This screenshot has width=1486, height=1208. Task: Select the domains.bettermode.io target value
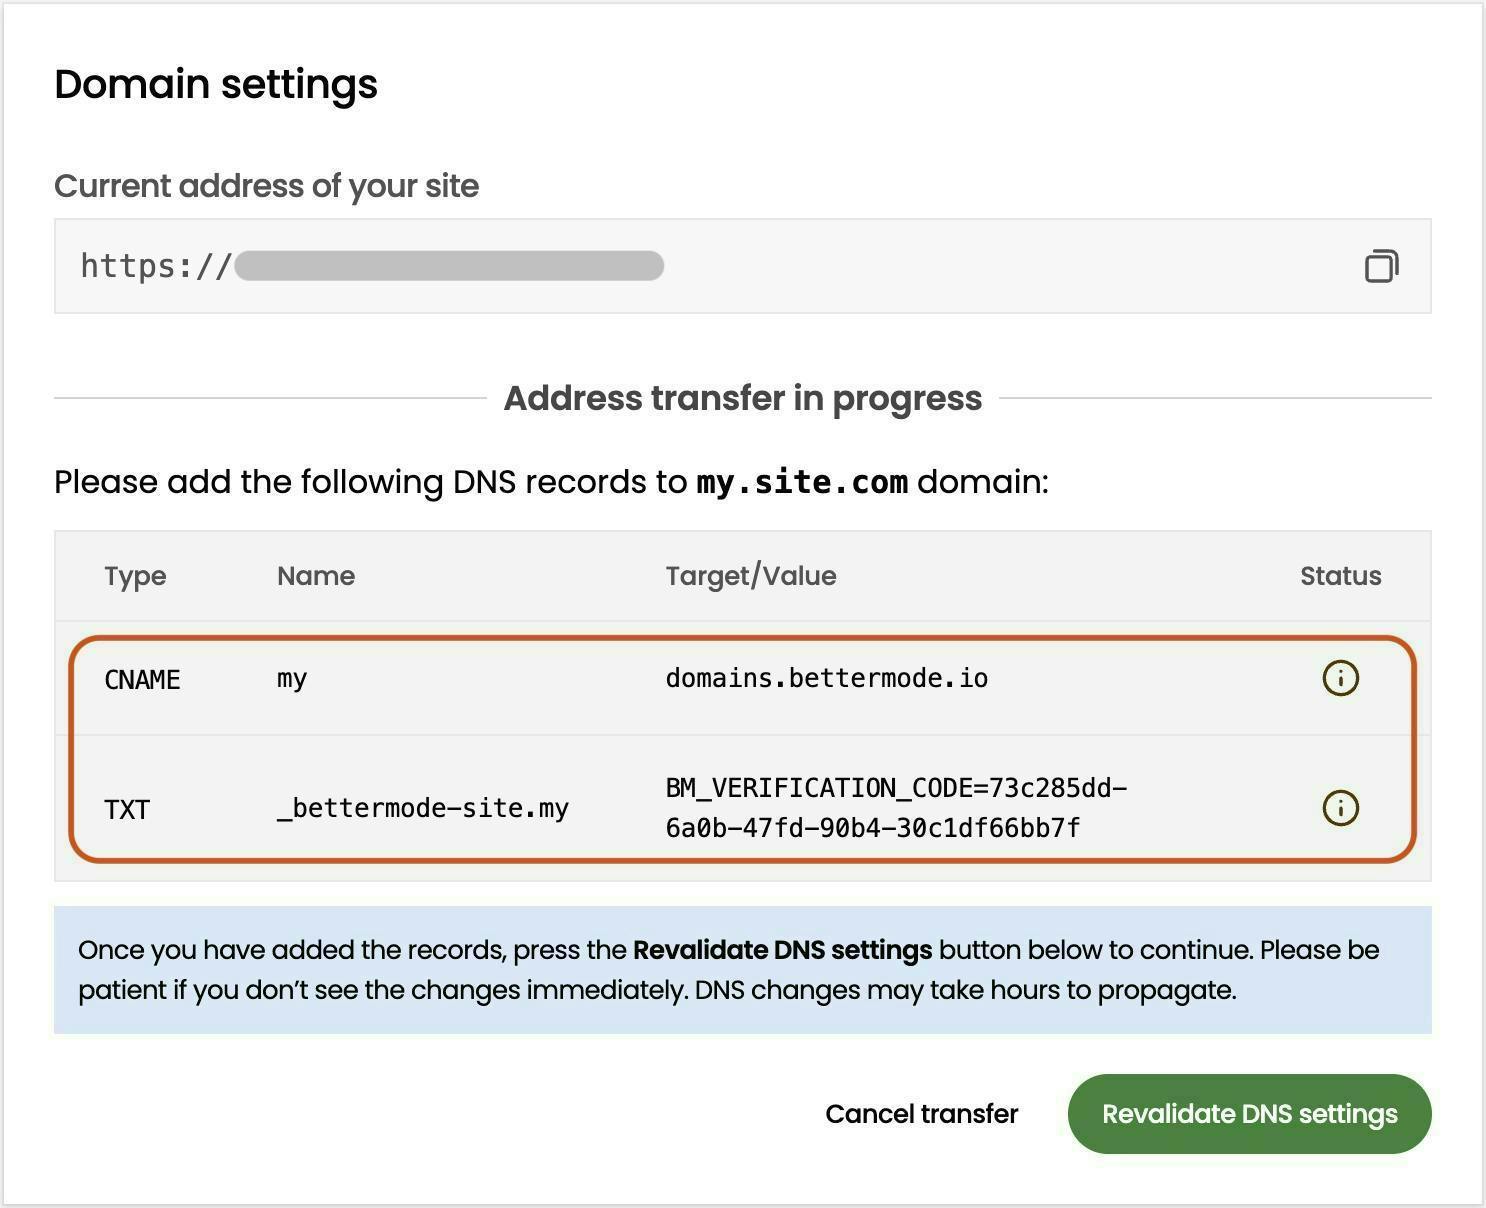pos(826,678)
